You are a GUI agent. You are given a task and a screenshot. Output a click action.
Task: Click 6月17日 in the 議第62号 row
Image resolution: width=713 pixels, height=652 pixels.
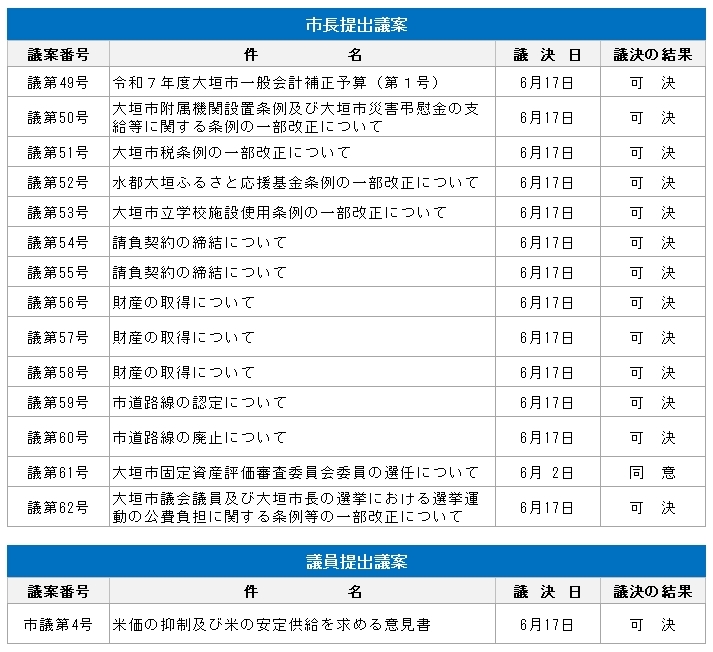pos(547,507)
